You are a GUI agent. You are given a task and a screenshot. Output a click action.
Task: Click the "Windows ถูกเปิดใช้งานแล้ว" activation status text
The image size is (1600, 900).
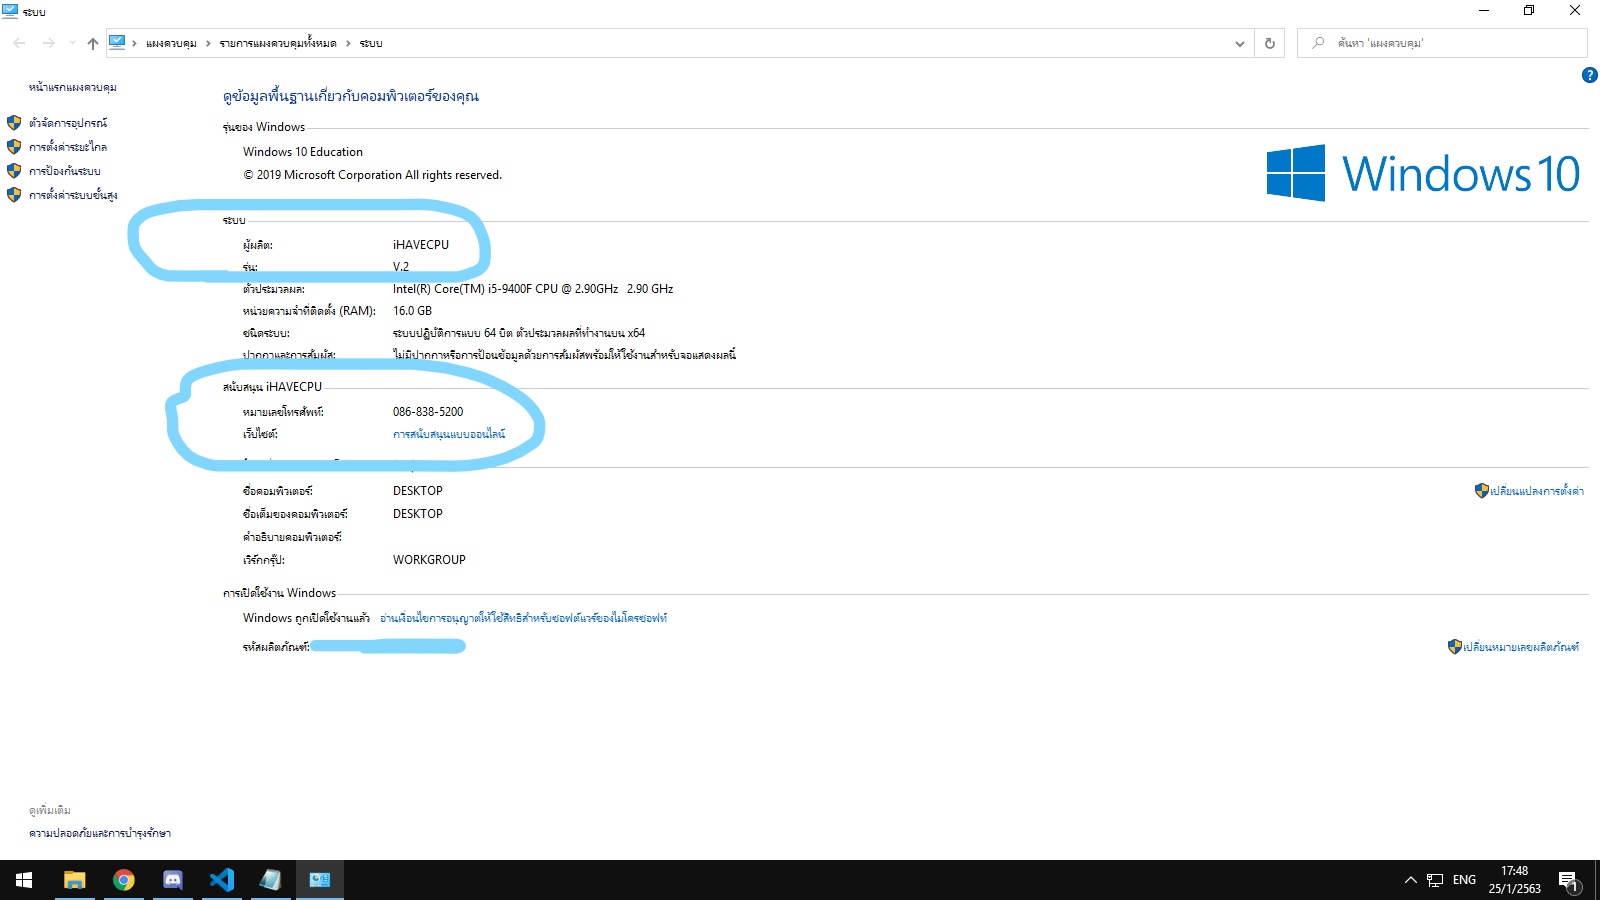306,618
